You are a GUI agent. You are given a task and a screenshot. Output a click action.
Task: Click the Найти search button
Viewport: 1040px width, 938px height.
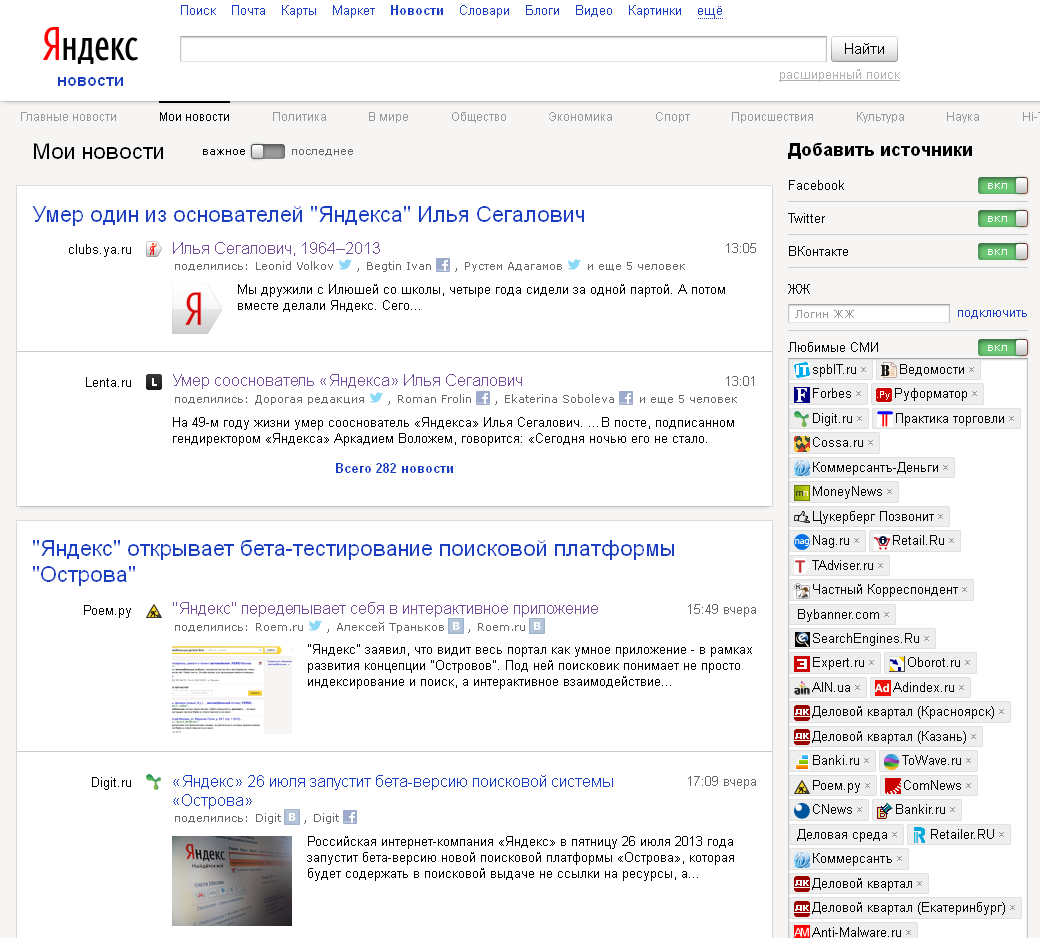(x=864, y=49)
